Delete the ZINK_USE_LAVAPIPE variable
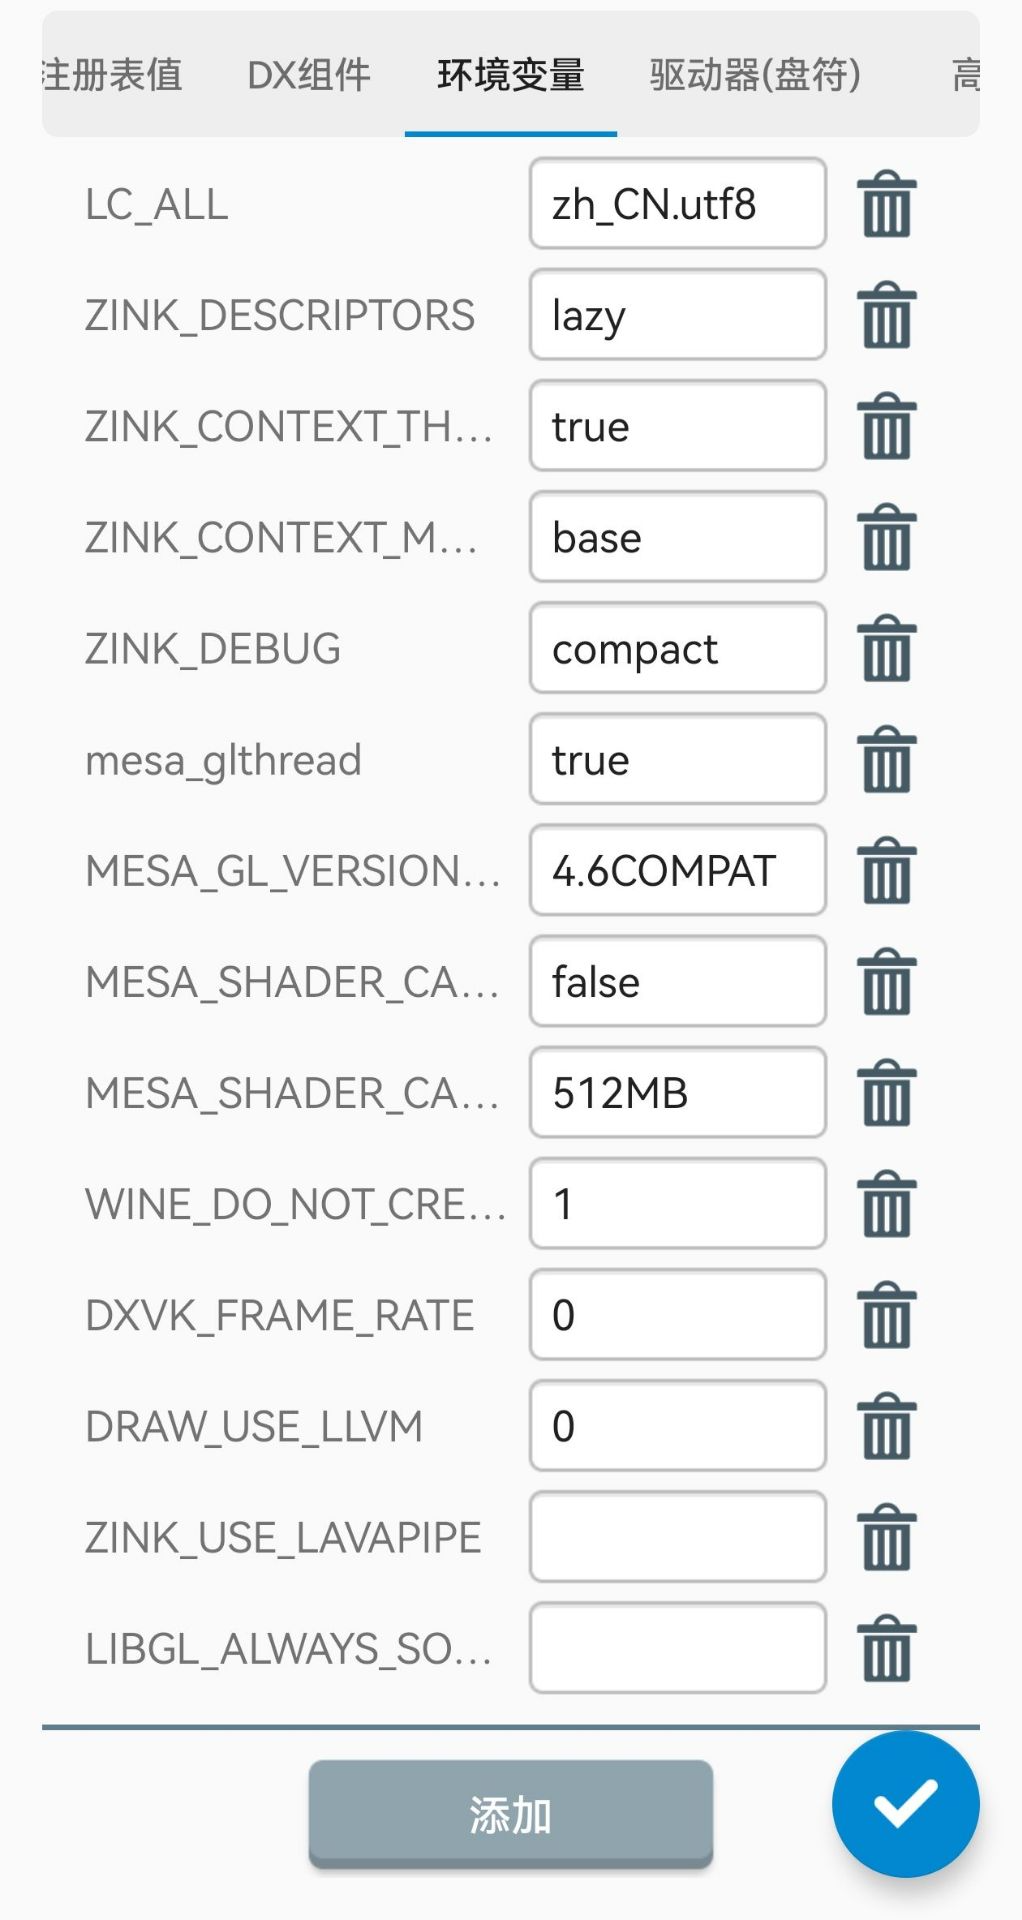 [886, 1537]
